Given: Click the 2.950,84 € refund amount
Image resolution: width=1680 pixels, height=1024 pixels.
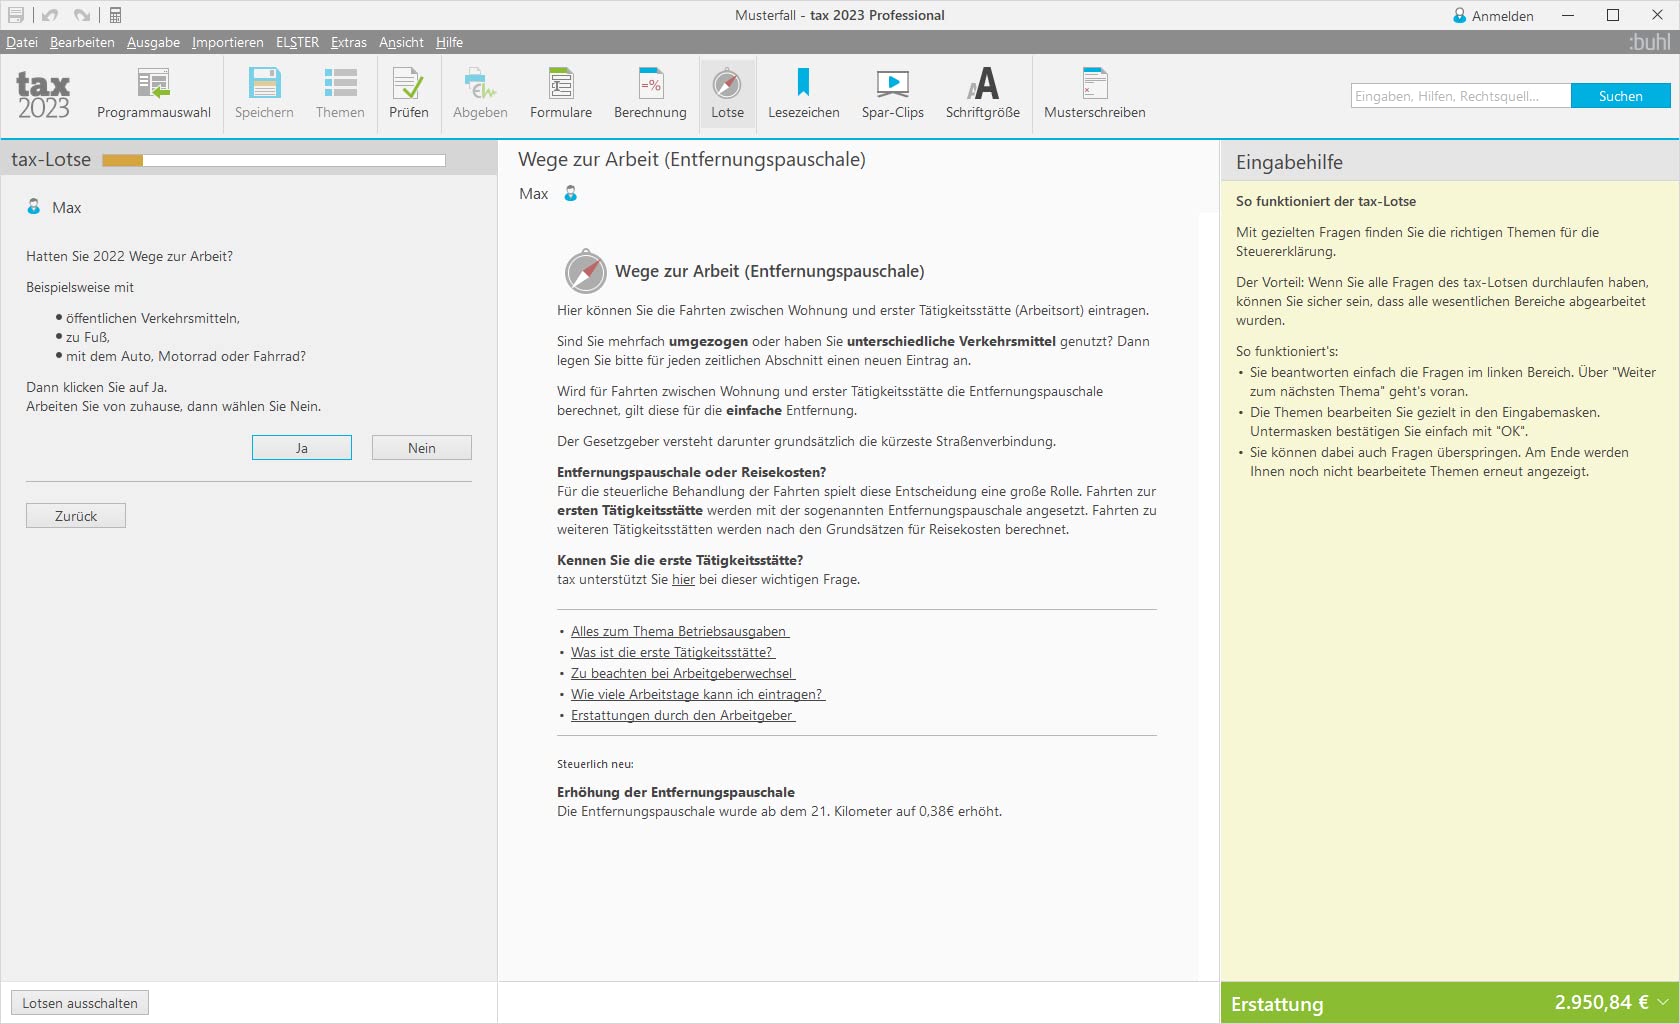Looking at the screenshot, I should click(x=1601, y=1002).
